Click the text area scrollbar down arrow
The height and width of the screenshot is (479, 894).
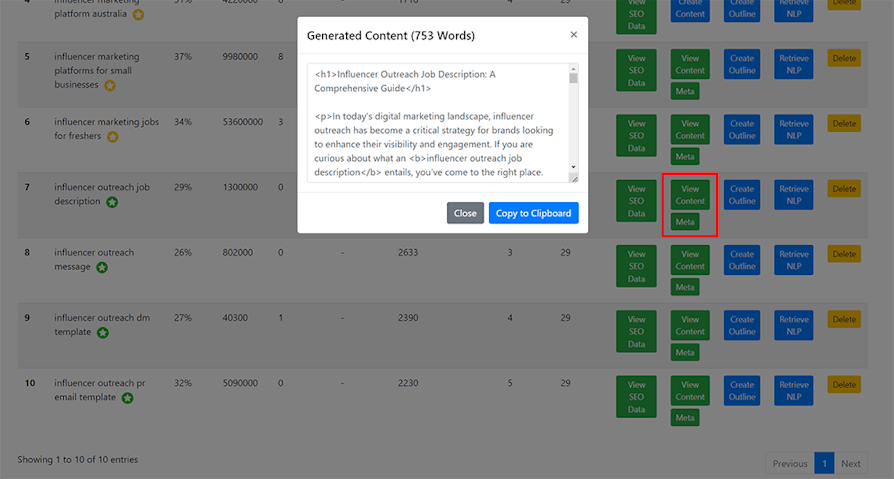(x=573, y=167)
